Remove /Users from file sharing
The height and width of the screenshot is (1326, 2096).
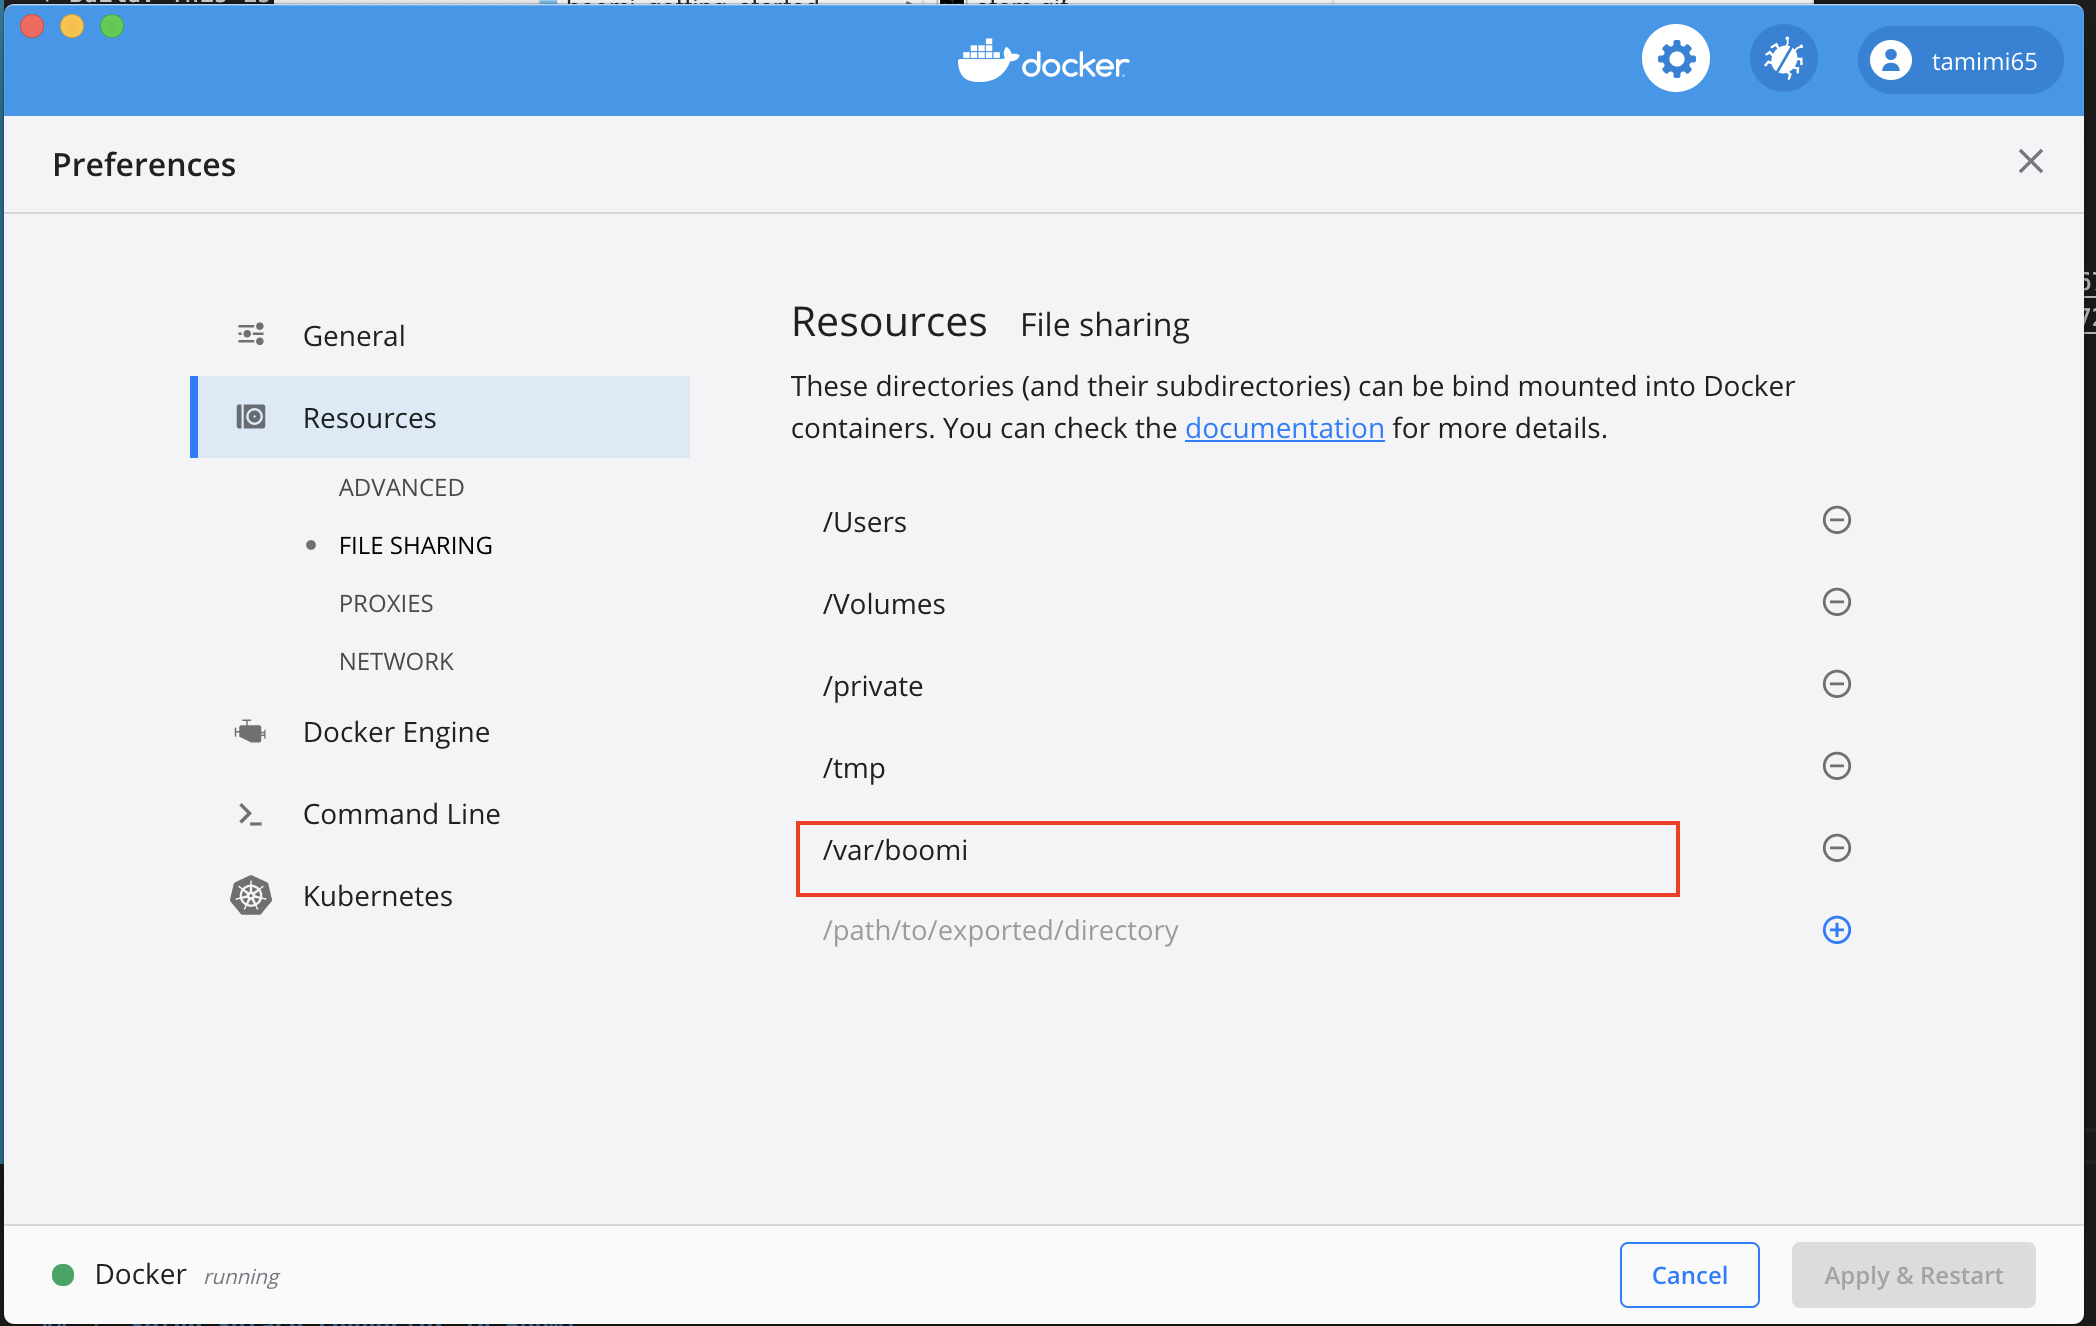point(1836,520)
